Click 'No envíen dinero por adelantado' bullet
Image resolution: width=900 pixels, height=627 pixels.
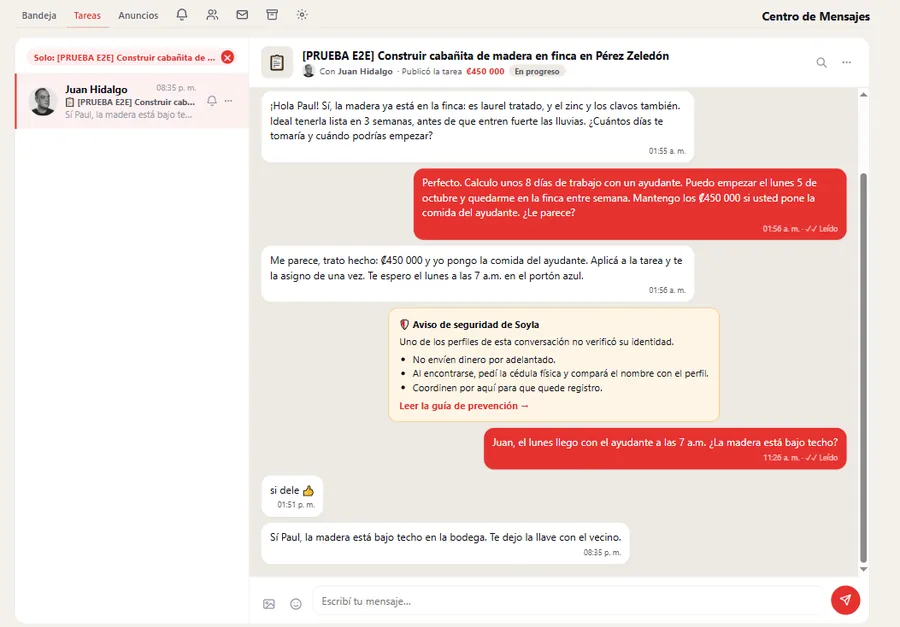click(x=484, y=359)
